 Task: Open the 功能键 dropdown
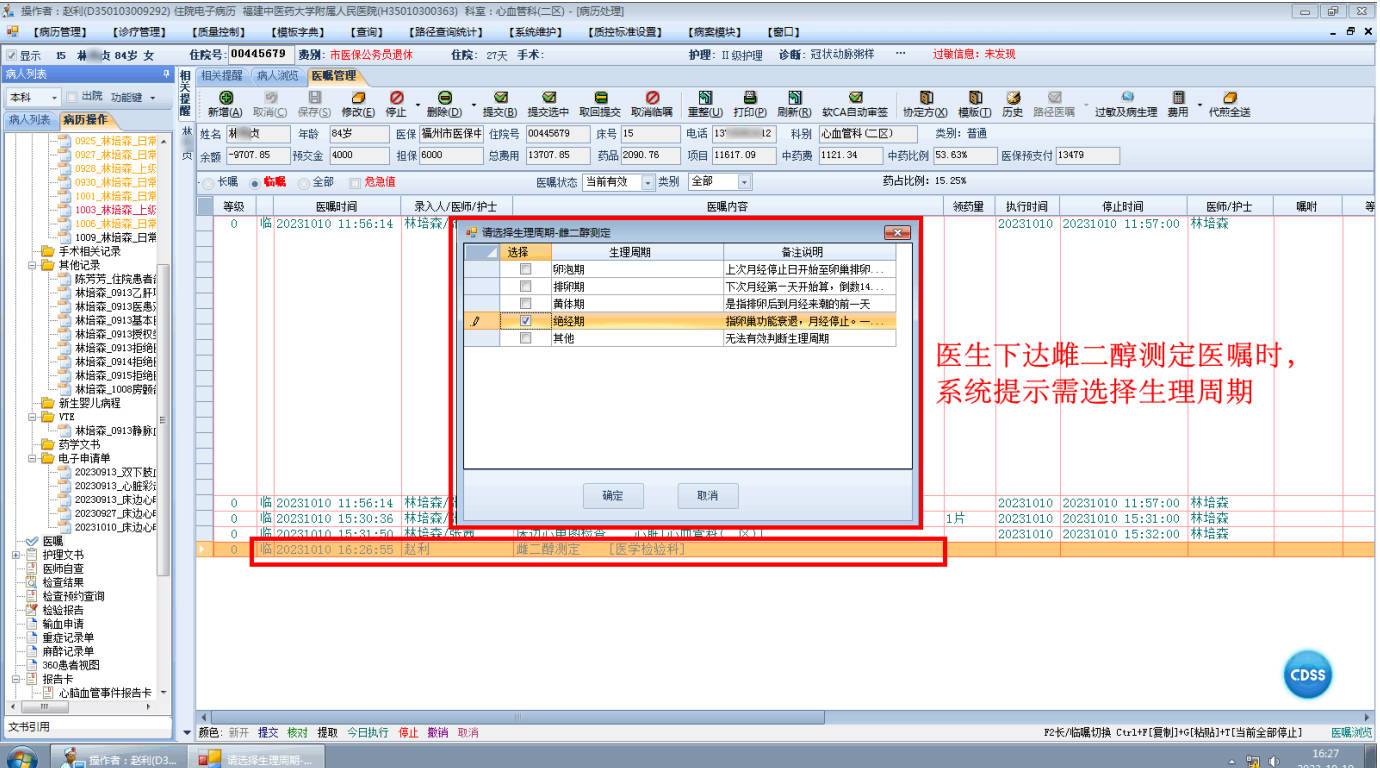pyautogui.click(x=133, y=97)
